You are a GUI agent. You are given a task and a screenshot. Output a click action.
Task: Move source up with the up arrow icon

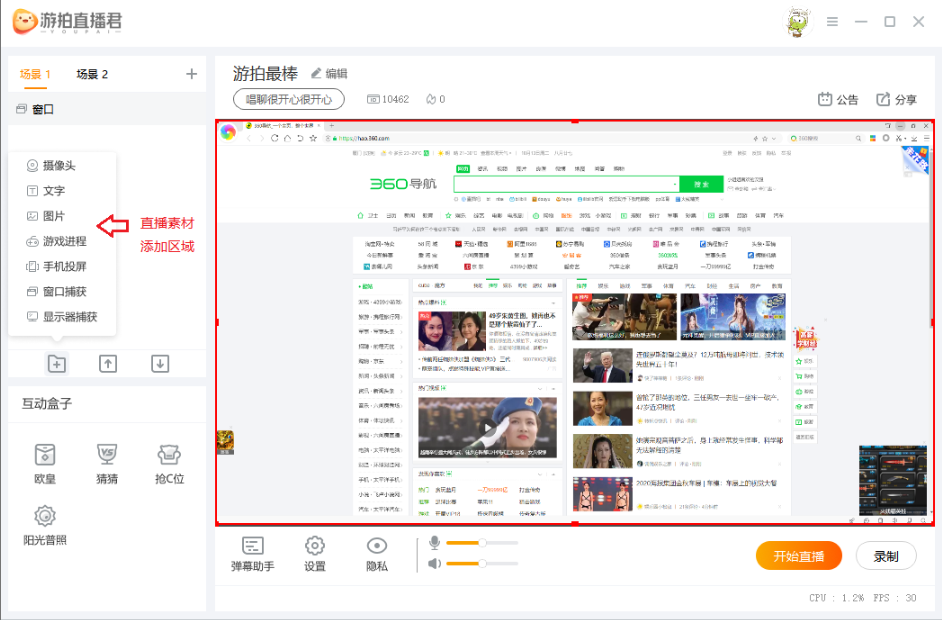pyautogui.click(x=108, y=364)
